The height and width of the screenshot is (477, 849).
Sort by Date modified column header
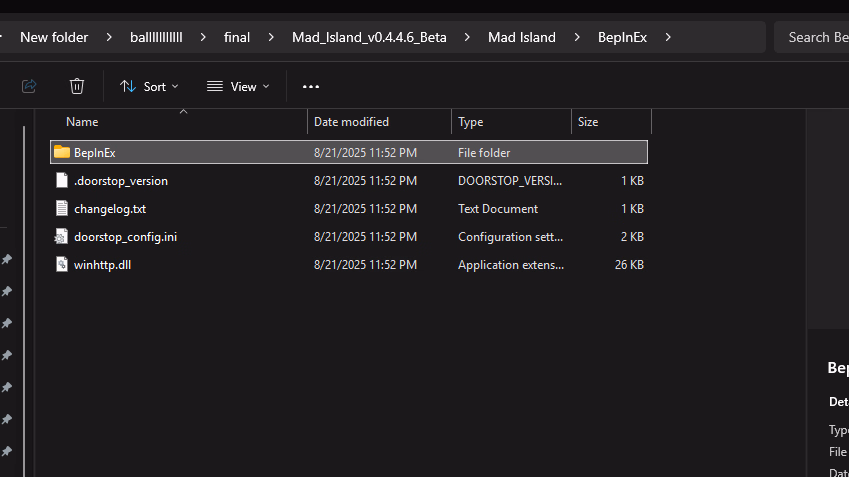[x=351, y=122]
